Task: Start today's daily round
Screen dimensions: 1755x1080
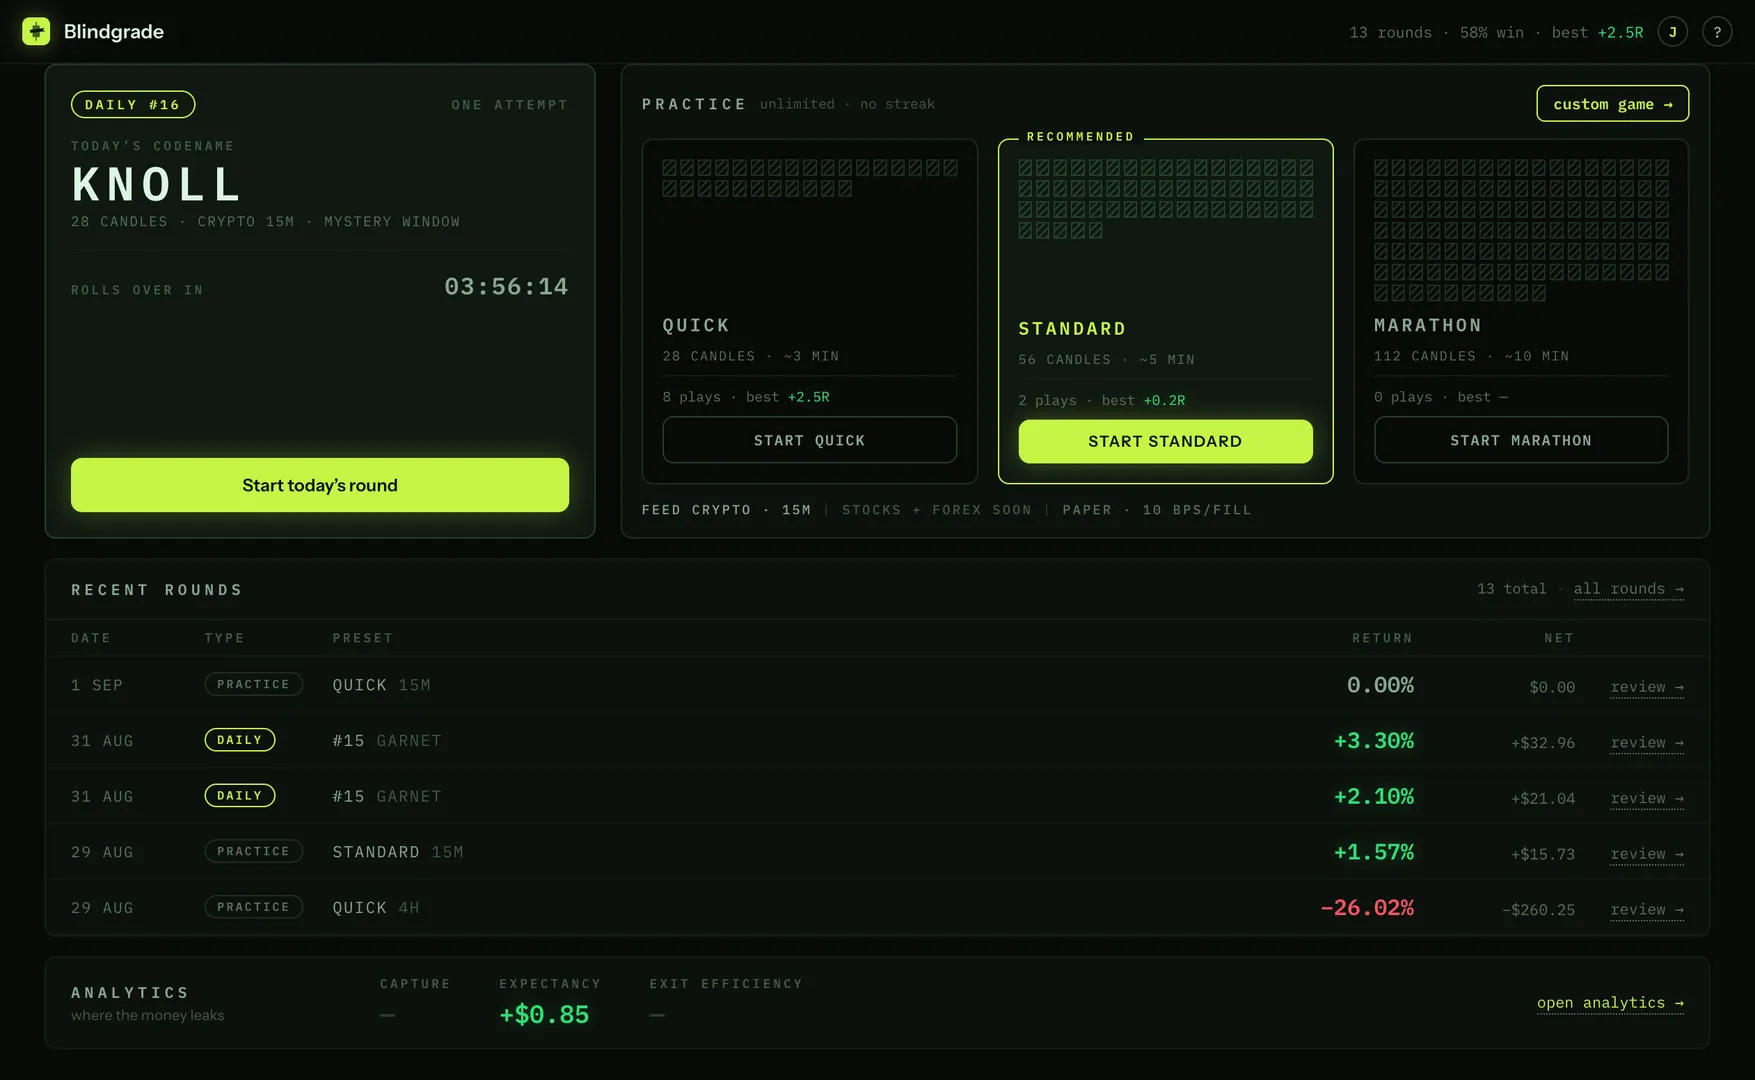Action: click(320, 485)
